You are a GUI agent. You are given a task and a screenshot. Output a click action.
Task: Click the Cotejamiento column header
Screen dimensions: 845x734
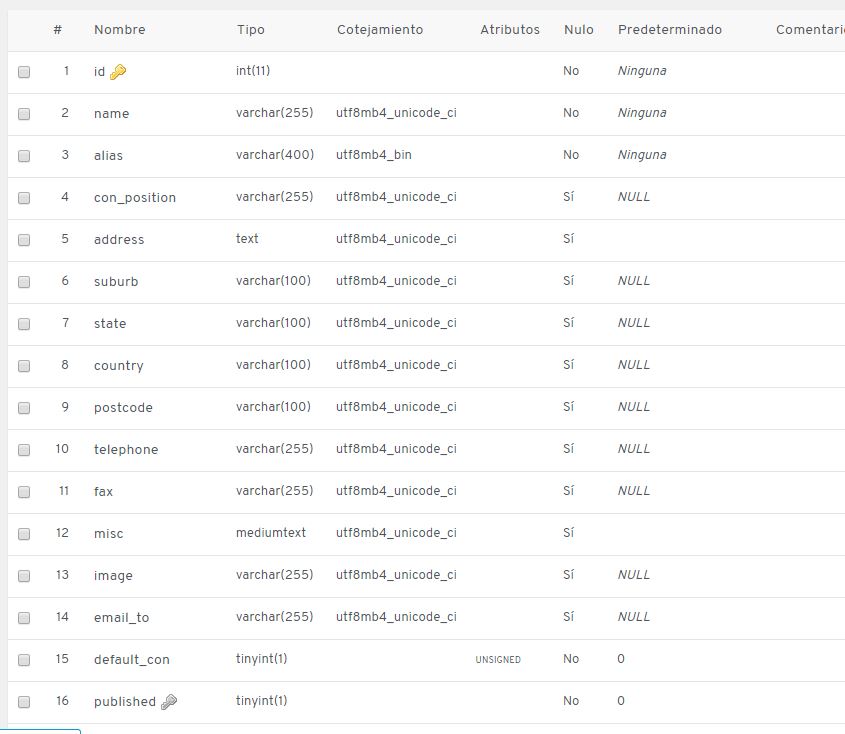pyautogui.click(x=380, y=30)
